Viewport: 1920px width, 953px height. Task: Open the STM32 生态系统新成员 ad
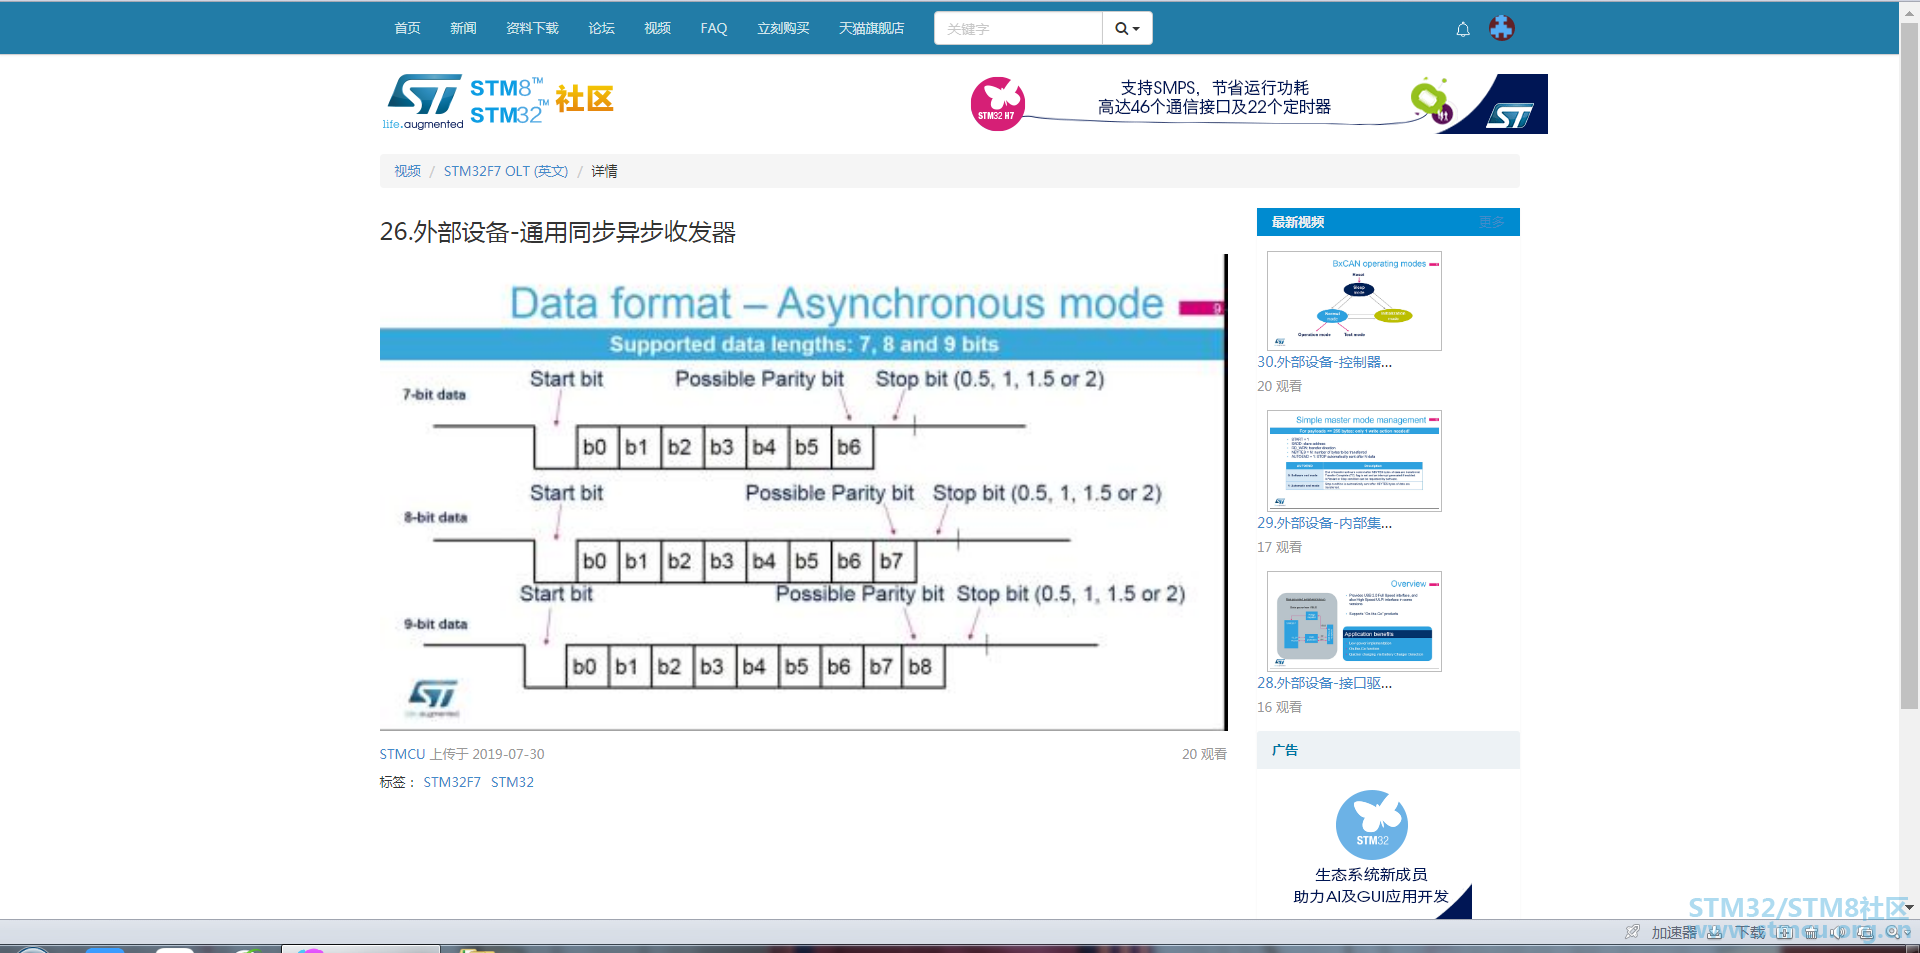coord(1371,850)
